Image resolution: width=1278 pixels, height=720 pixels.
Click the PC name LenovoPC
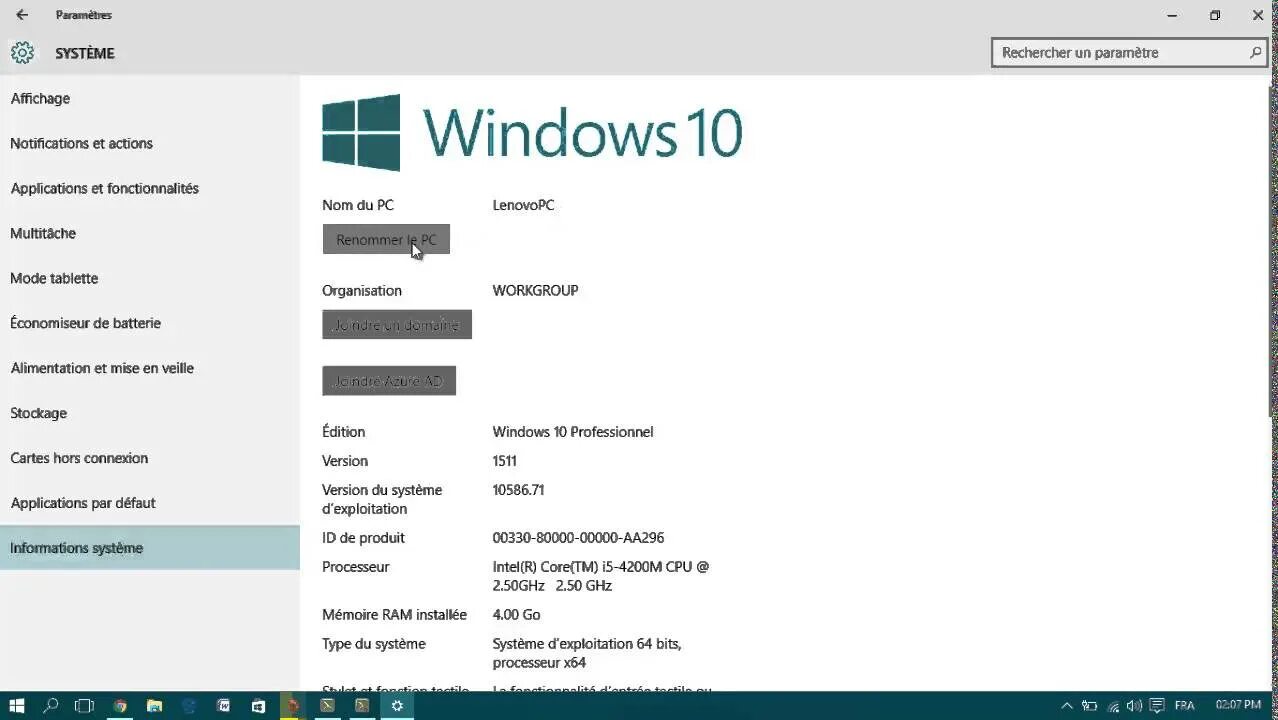(523, 205)
